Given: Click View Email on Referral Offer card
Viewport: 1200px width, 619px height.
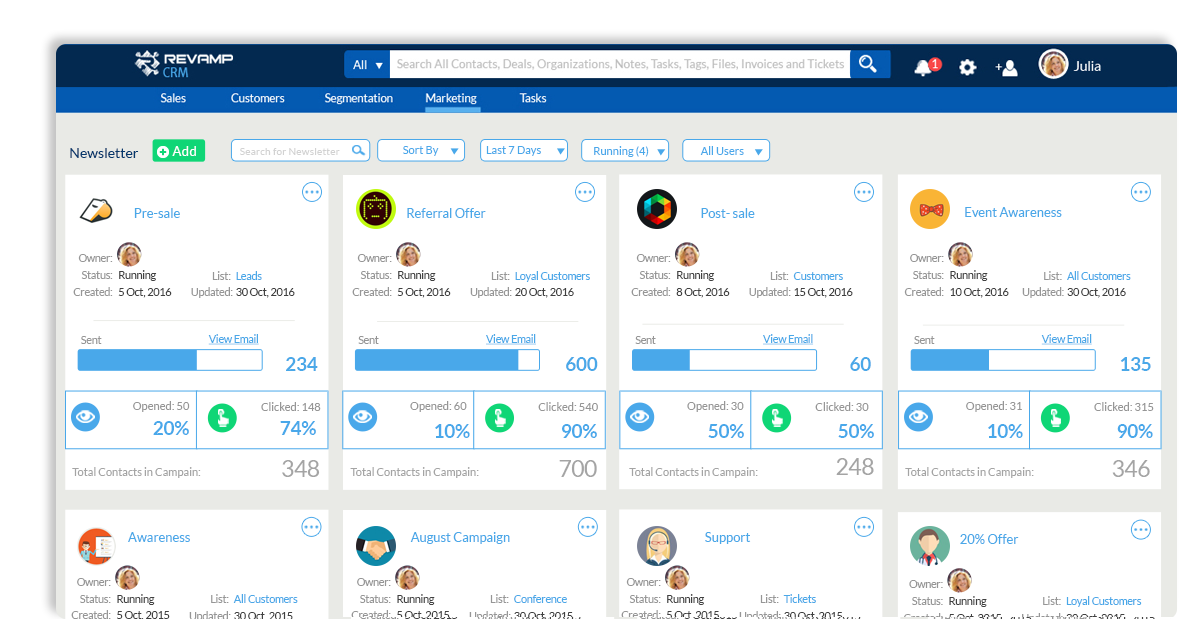Looking at the screenshot, I should (511, 339).
